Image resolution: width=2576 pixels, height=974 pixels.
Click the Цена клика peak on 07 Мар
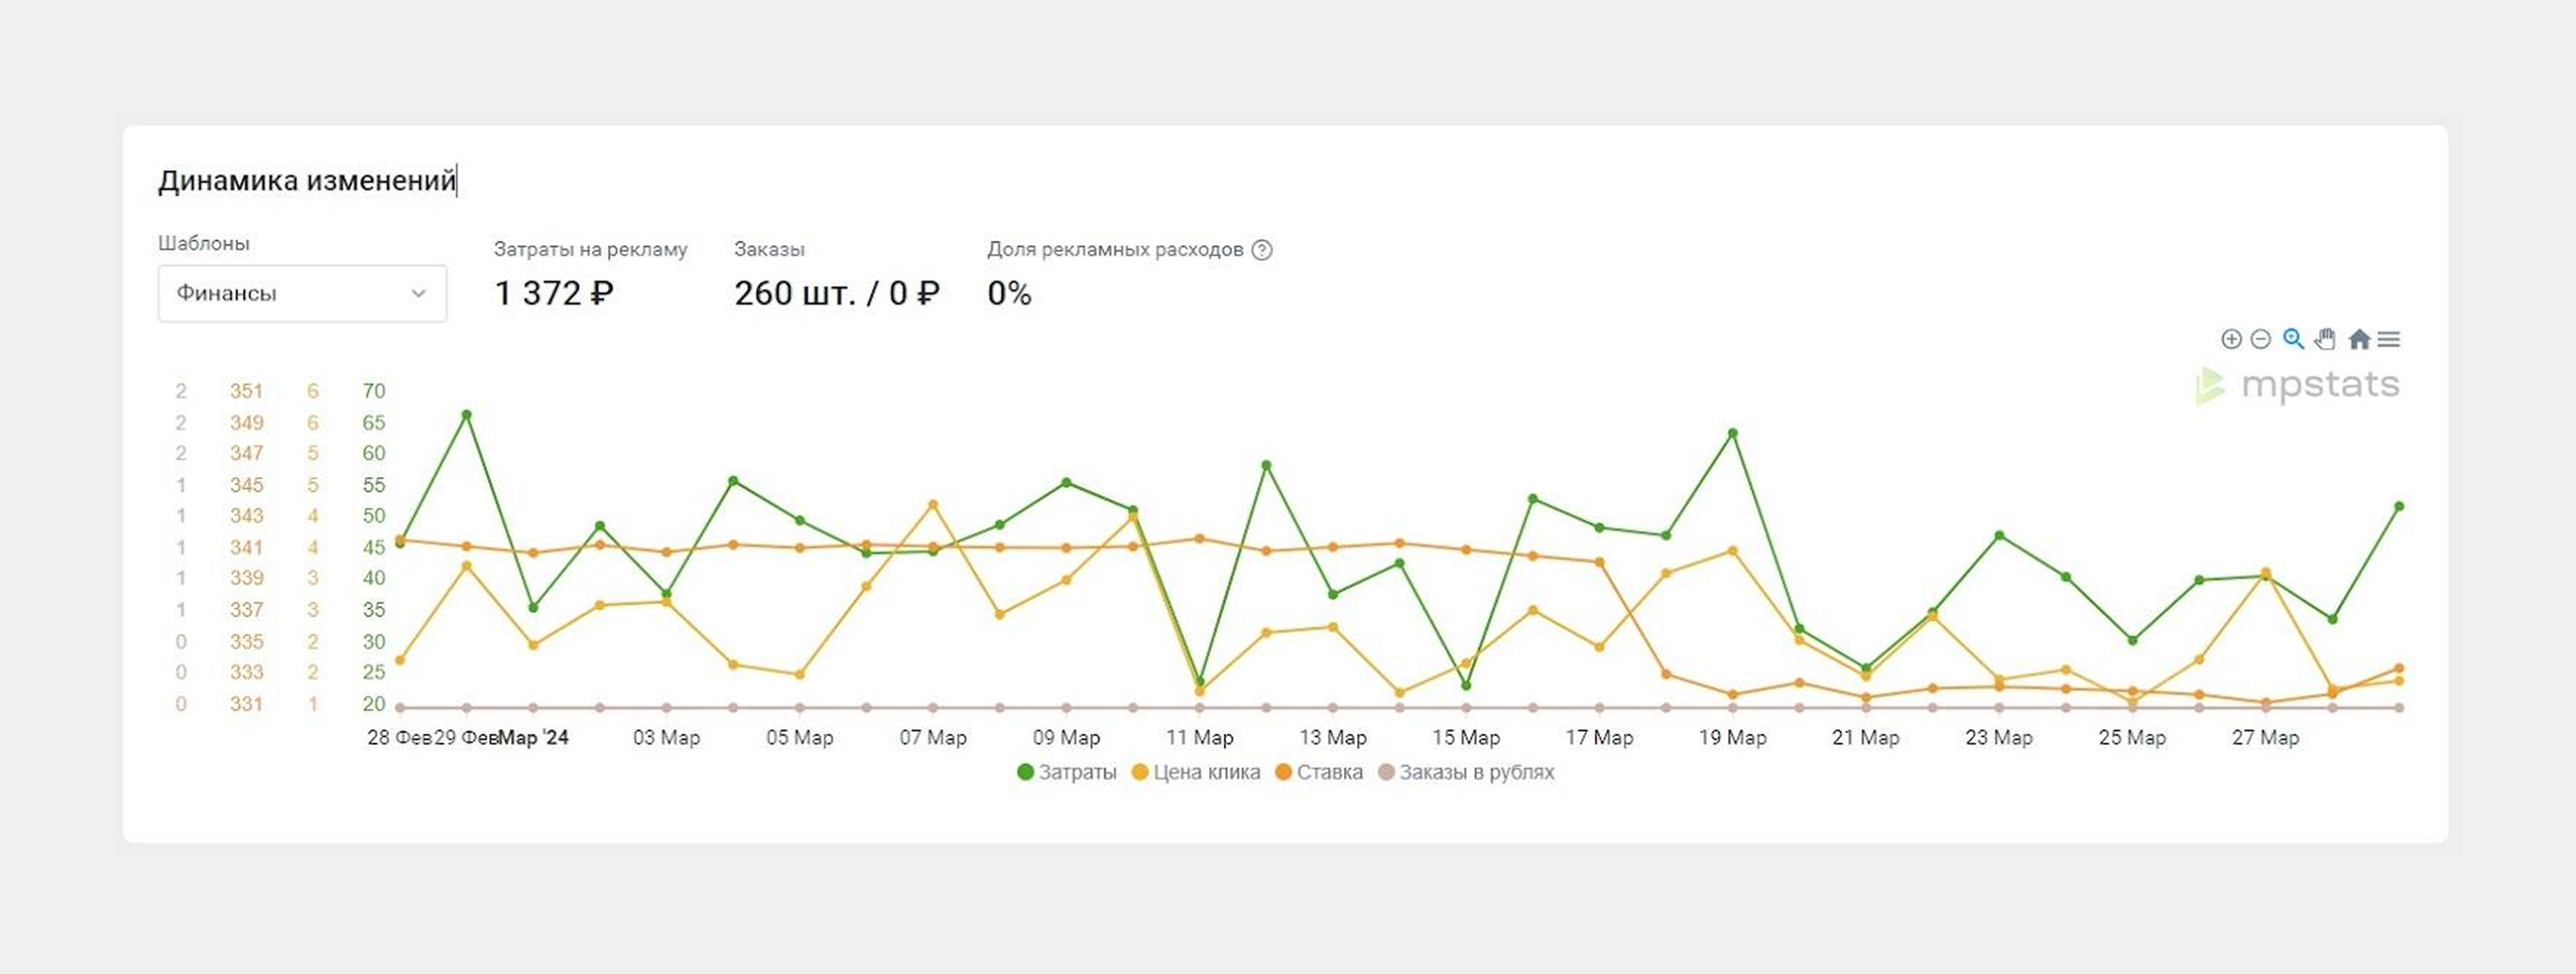tap(933, 504)
